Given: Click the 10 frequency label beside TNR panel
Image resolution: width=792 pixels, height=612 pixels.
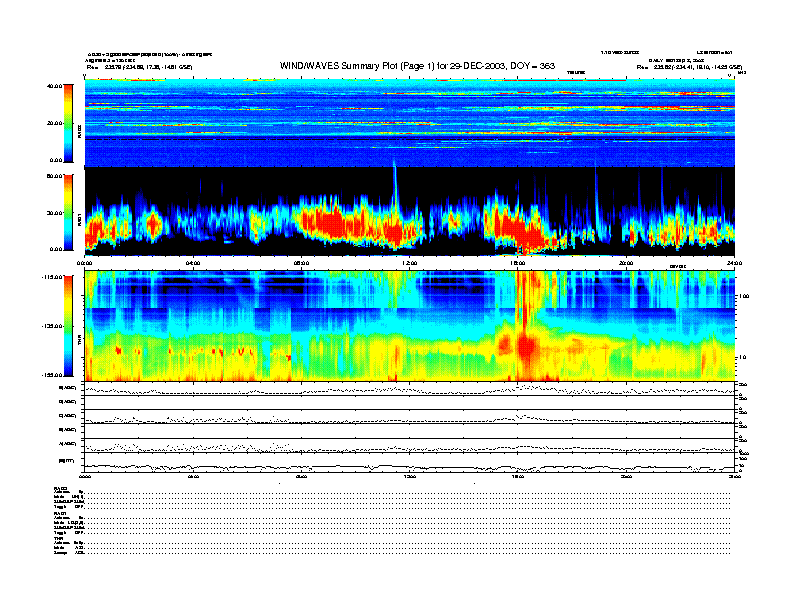Looking at the screenshot, I should pos(744,358).
